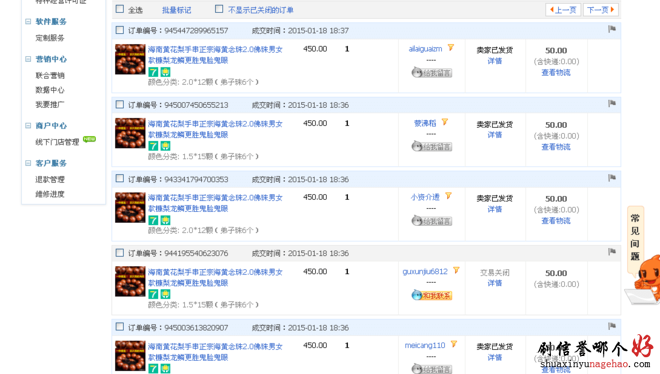Open 维修进度 in sidebar
Viewport: 660px width, 374px height.
[50, 194]
